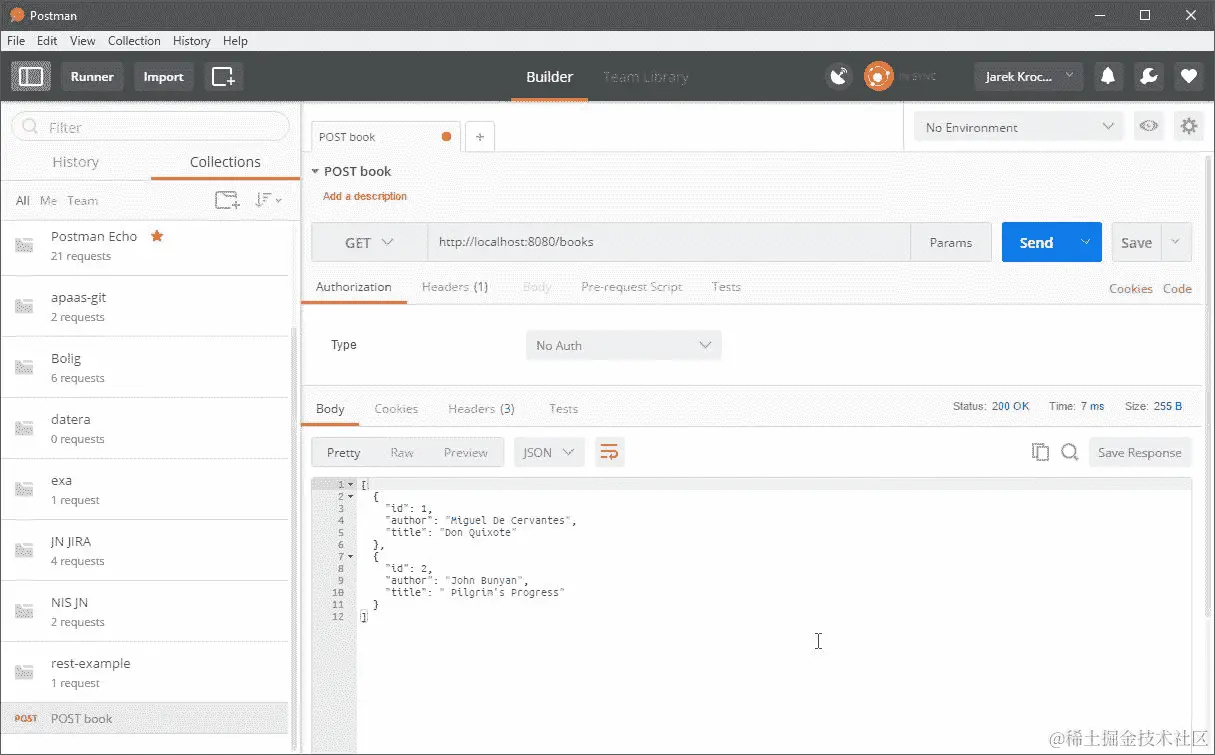The height and width of the screenshot is (755, 1215).
Task: Click the Add a description link
Action: (x=365, y=196)
